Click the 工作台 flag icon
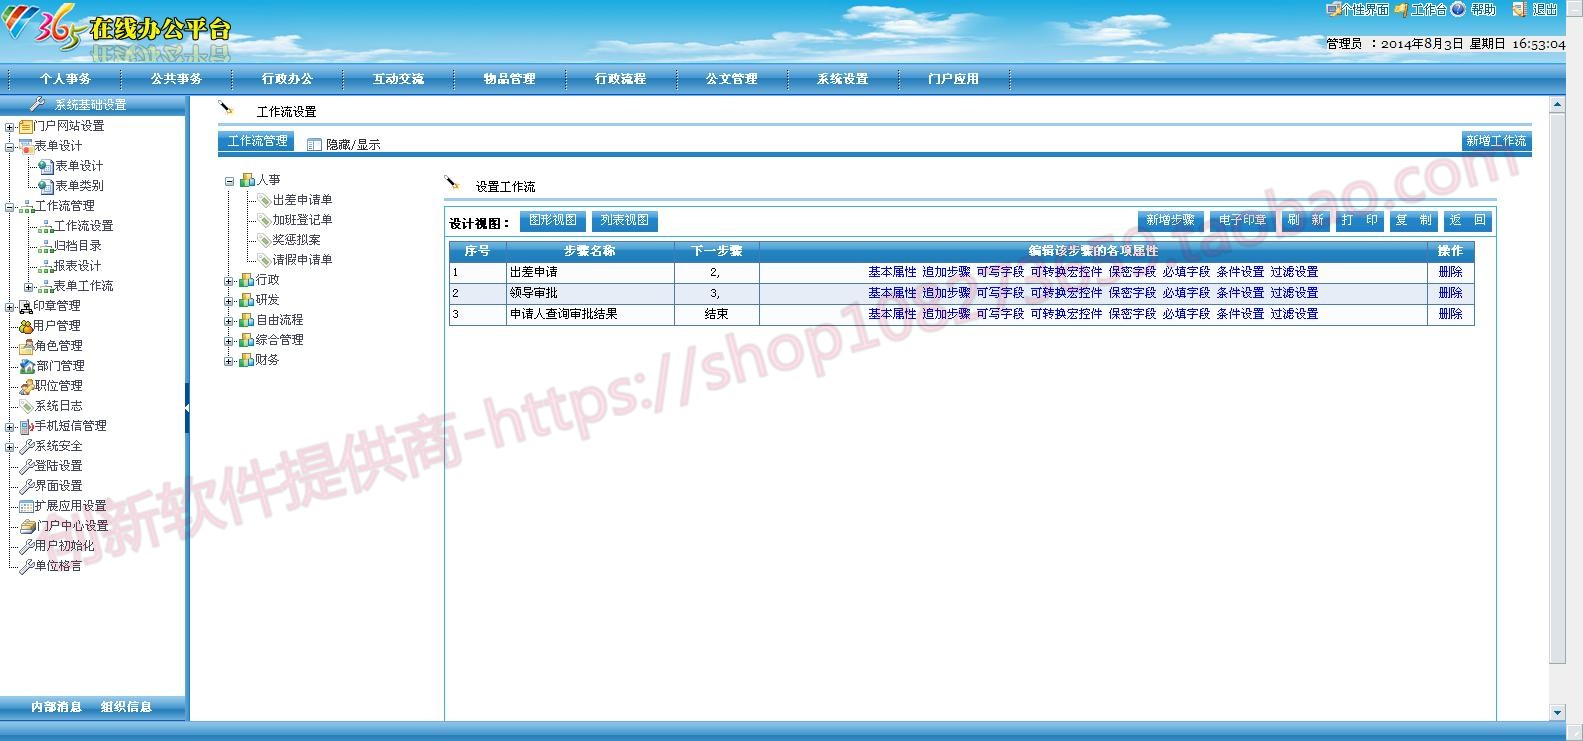The image size is (1583, 741). tap(1401, 10)
